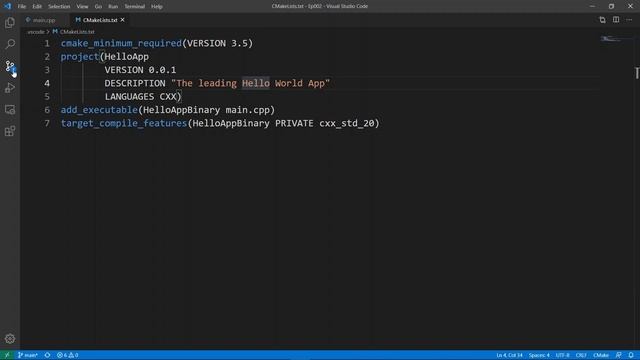Open the Extensions view
Viewport: 640px width, 360px height.
point(10,131)
